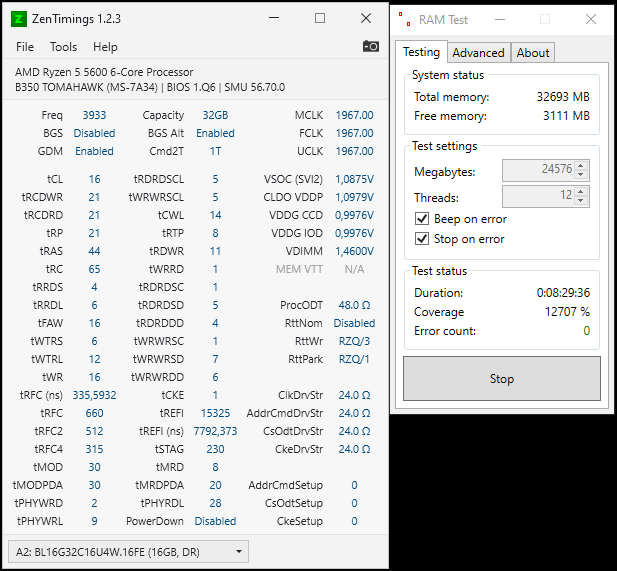The height and width of the screenshot is (571, 617).
Task: Click the MCLK value 1967.00
Action: [354, 115]
